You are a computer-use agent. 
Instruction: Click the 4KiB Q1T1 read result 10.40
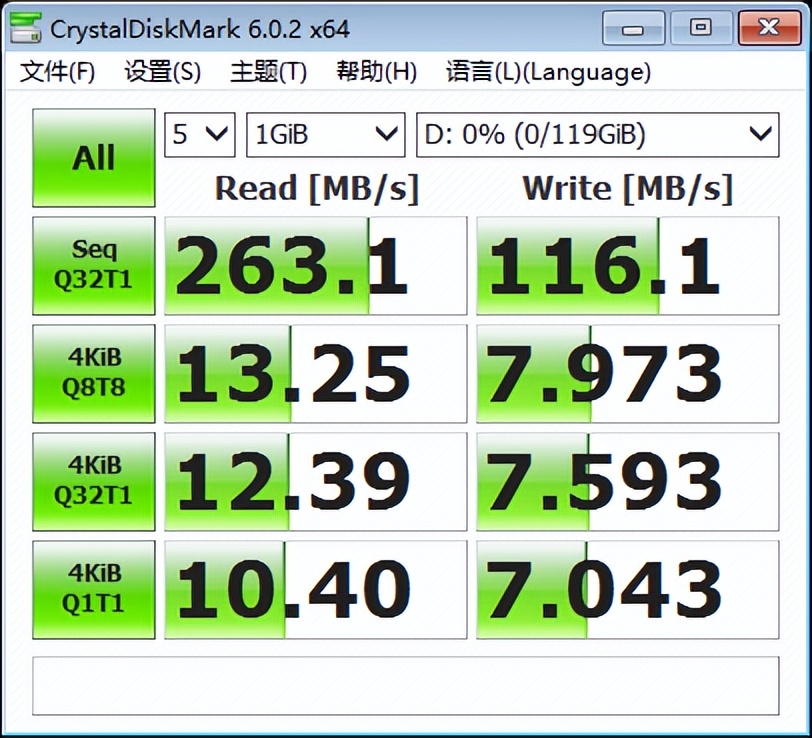315,589
